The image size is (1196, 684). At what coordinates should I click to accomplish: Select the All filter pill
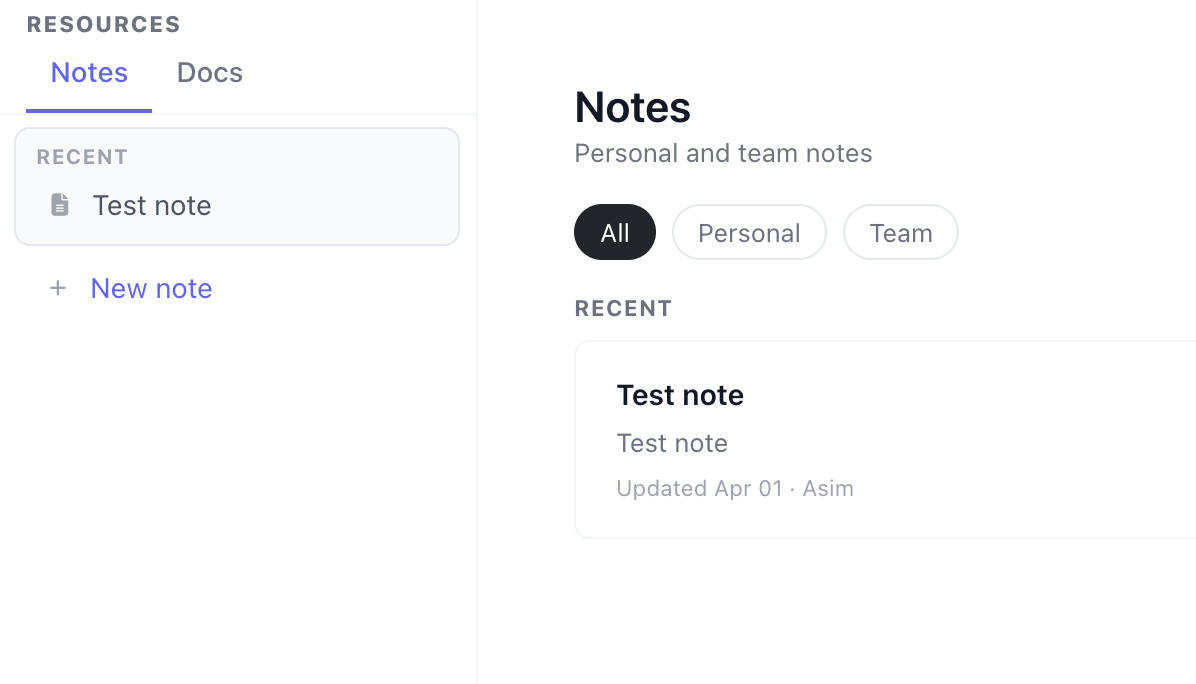point(614,232)
